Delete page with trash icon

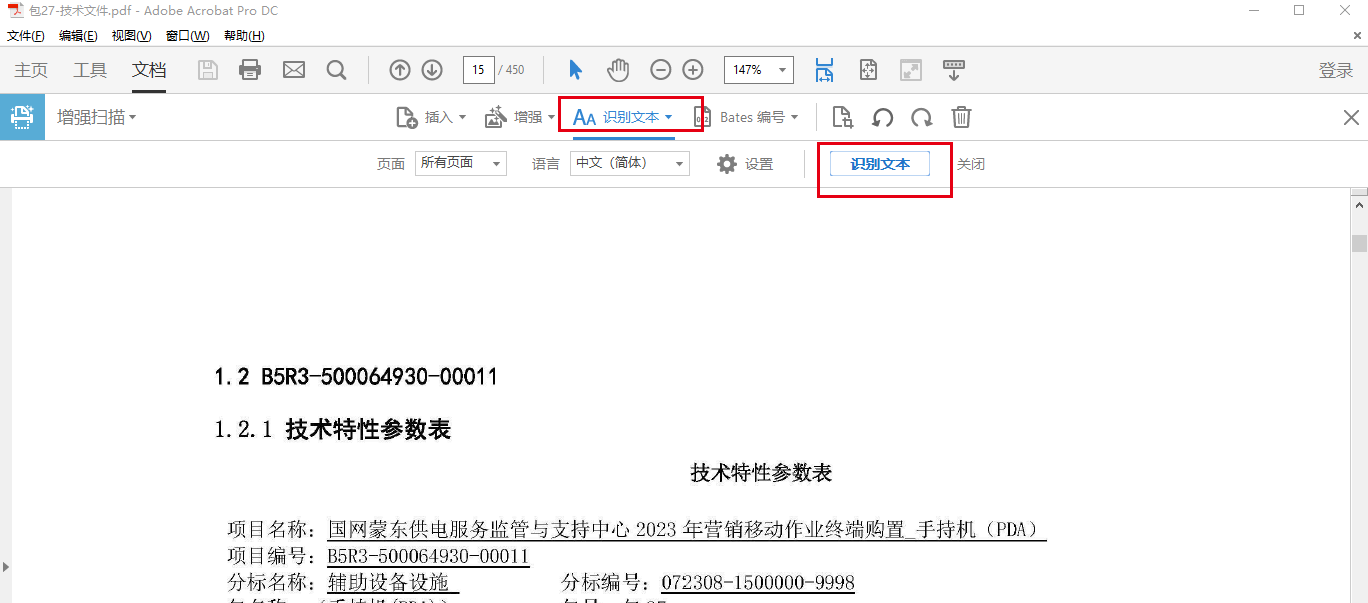[x=960, y=118]
